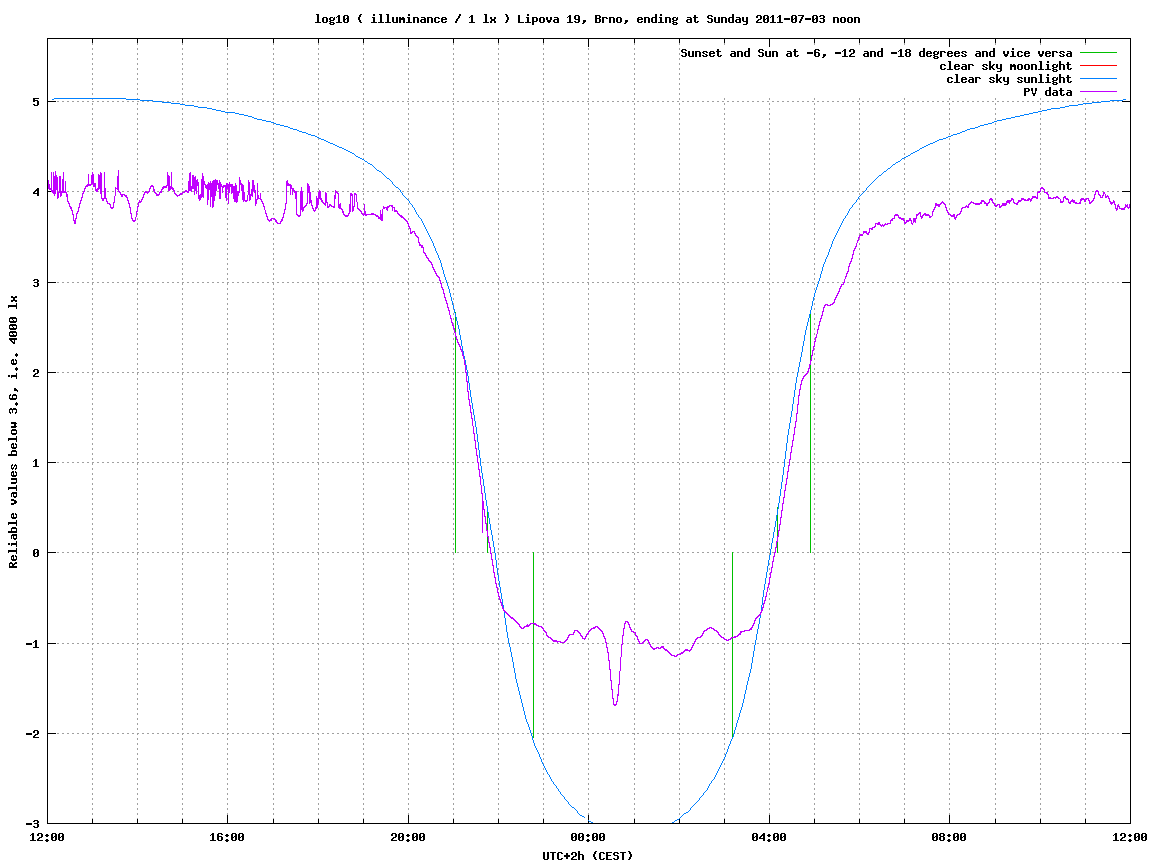Screen dimensions: 1151x863
Task: Click the y-axis tick label -3
Action: point(32,823)
